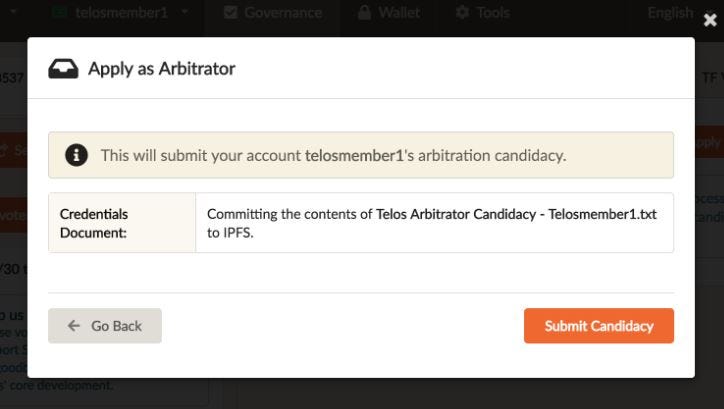Click the Telos Arbitrator Candidacy file name text

[516, 214]
